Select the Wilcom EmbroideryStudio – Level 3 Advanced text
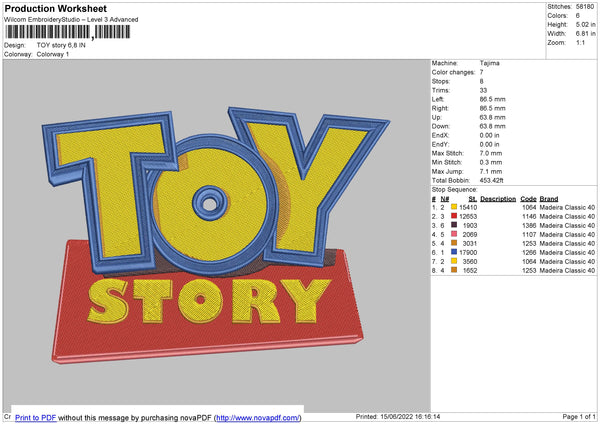This screenshot has height=424, width=600. pyautogui.click(x=71, y=20)
